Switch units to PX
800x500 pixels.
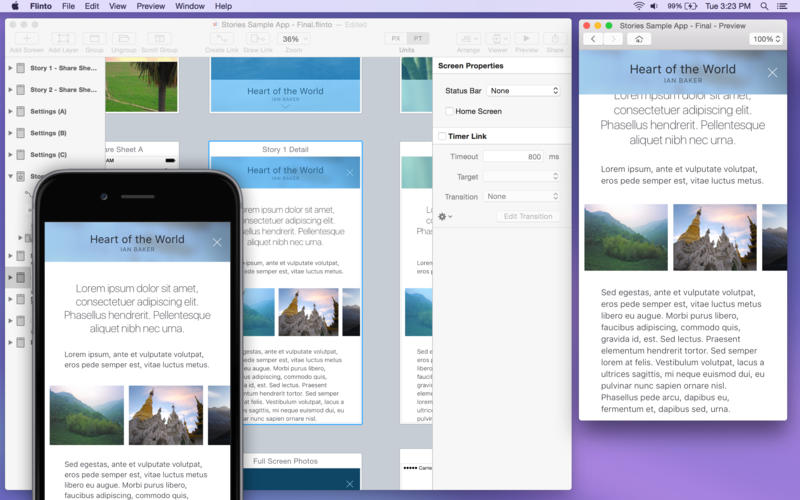point(396,38)
